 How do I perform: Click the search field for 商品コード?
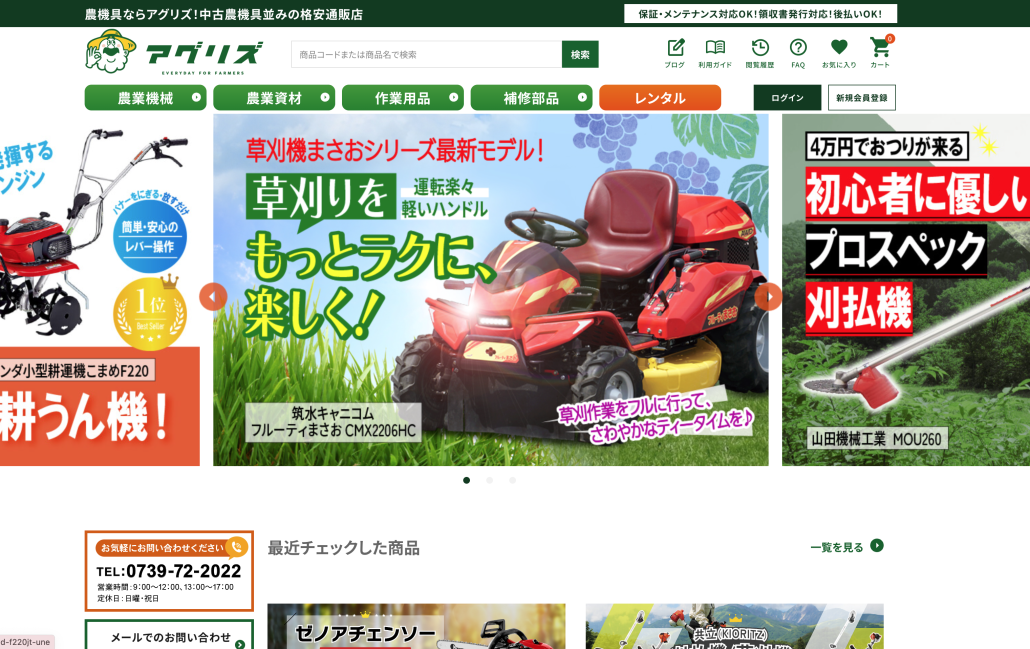(426, 55)
